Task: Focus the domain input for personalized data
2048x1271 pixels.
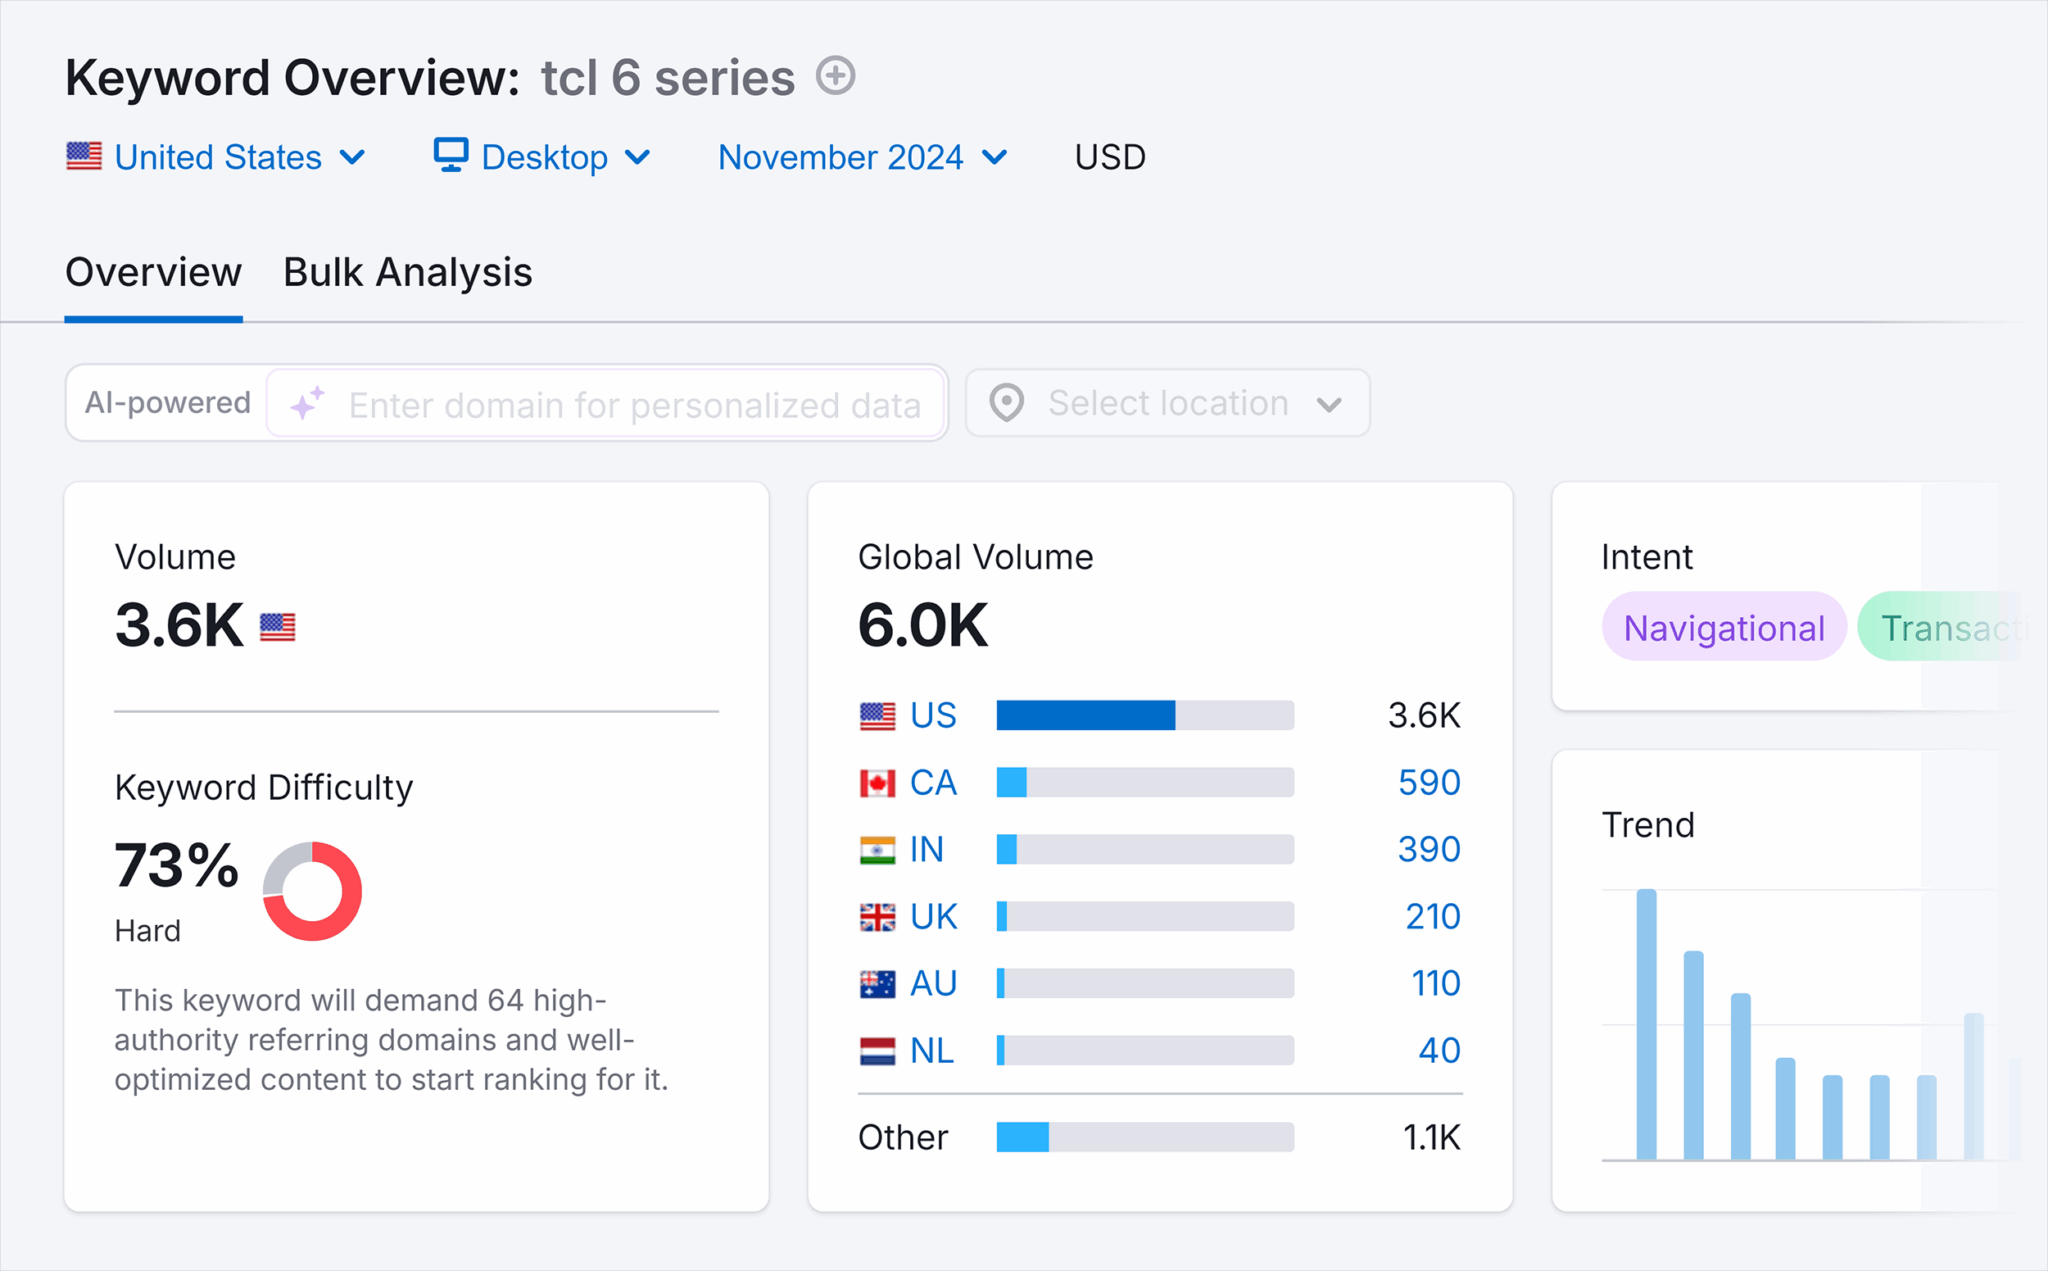Action: pyautogui.click(x=606, y=403)
